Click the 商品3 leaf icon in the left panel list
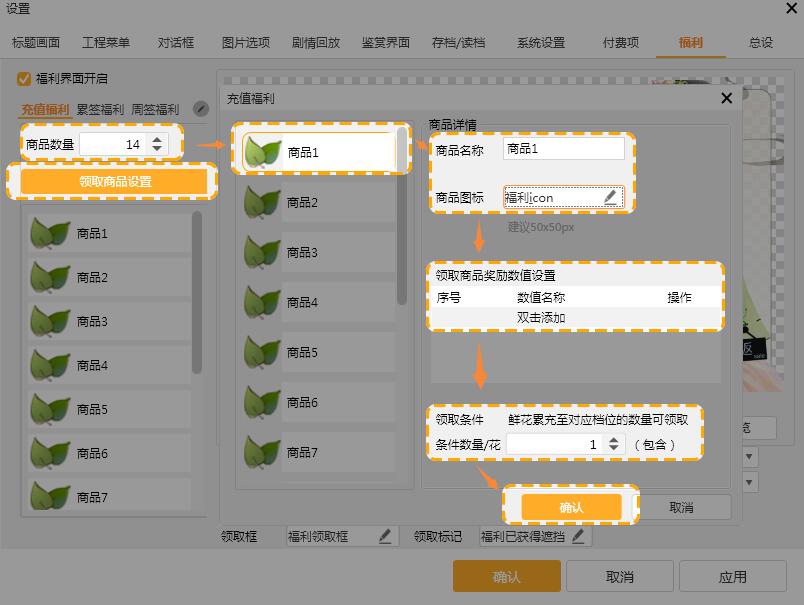Image resolution: width=804 pixels, height=605 pixels. [50, 321]
